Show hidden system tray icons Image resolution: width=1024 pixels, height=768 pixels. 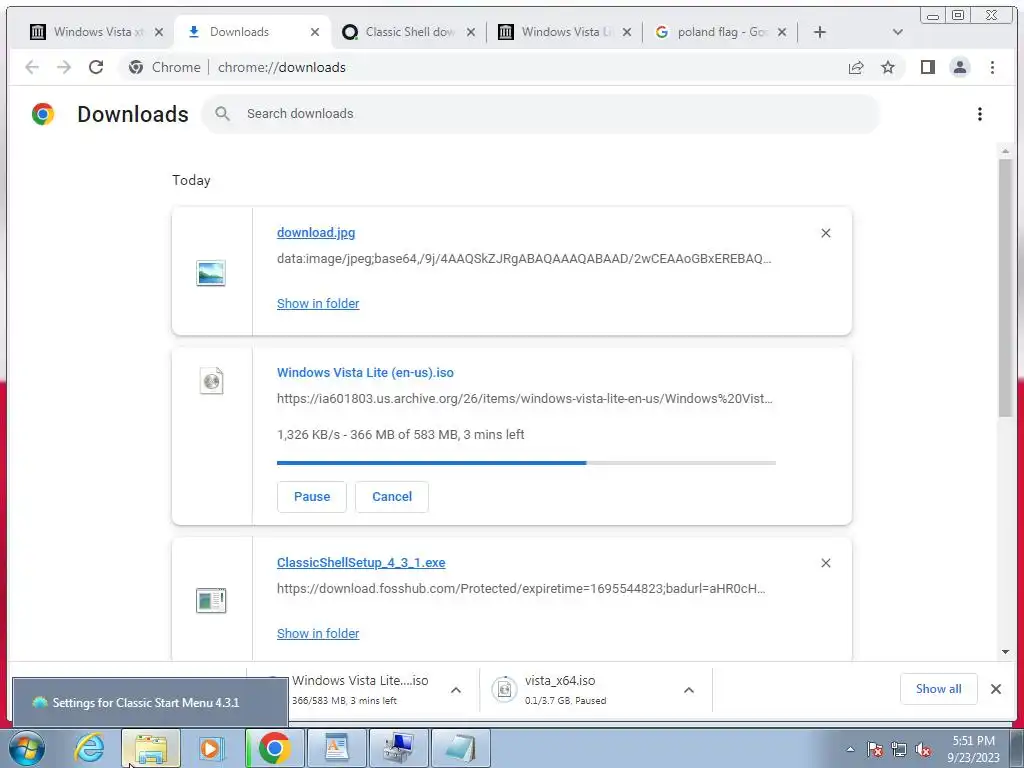coord(850,750)
